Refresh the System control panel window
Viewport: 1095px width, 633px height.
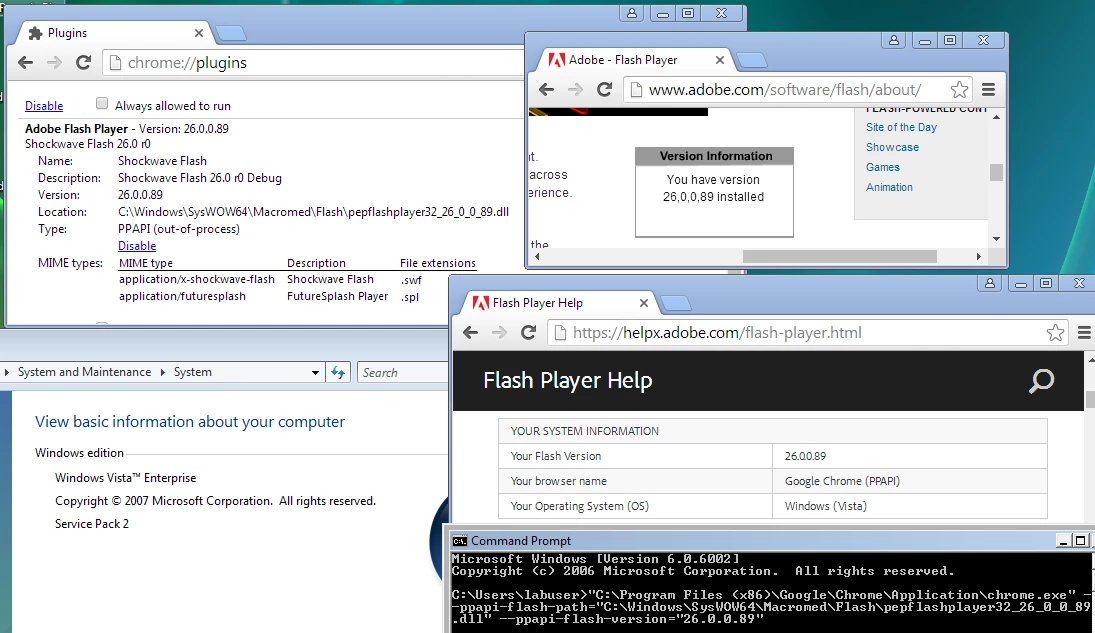pos(338,372)
